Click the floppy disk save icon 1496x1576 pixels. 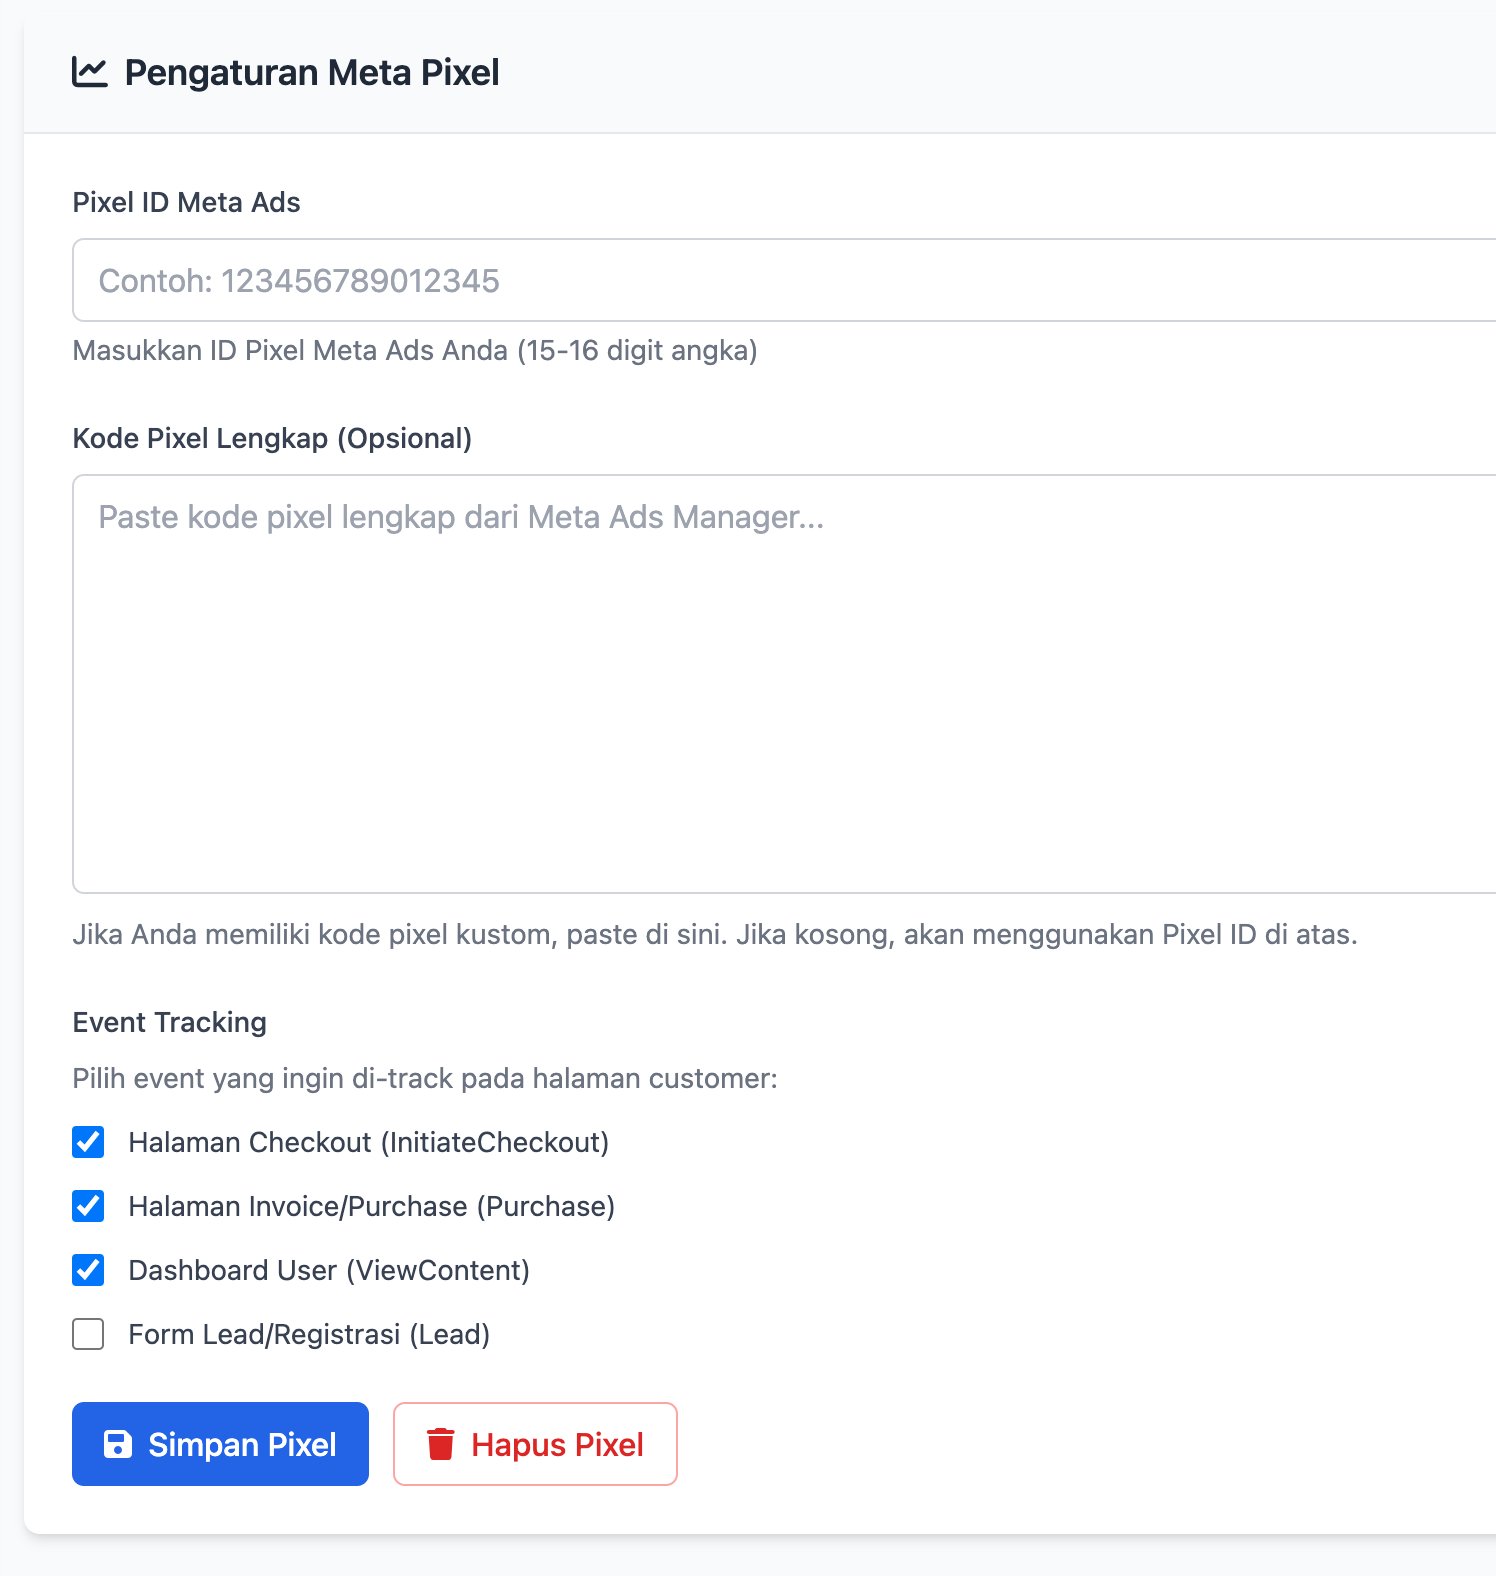pyautogui.click(x=118, y=1444)
